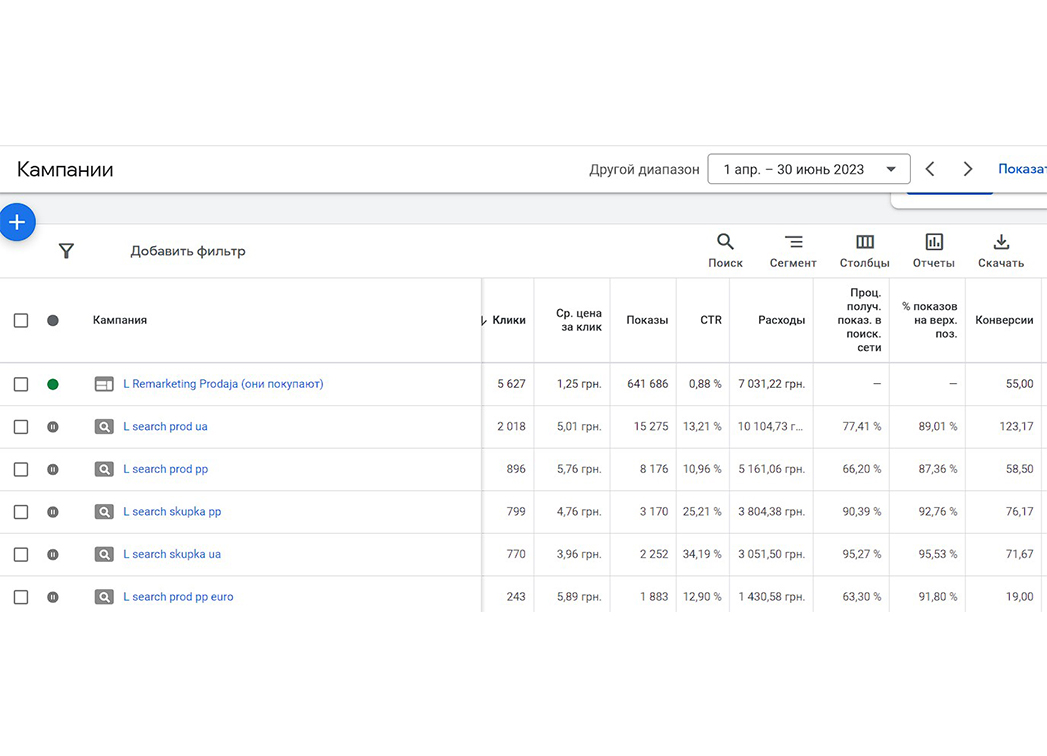The width and height of the screenshot is (1047, 756).
Task: Sort by the Кампания column header
Action: pyautogui.click(x=120, y=321)
